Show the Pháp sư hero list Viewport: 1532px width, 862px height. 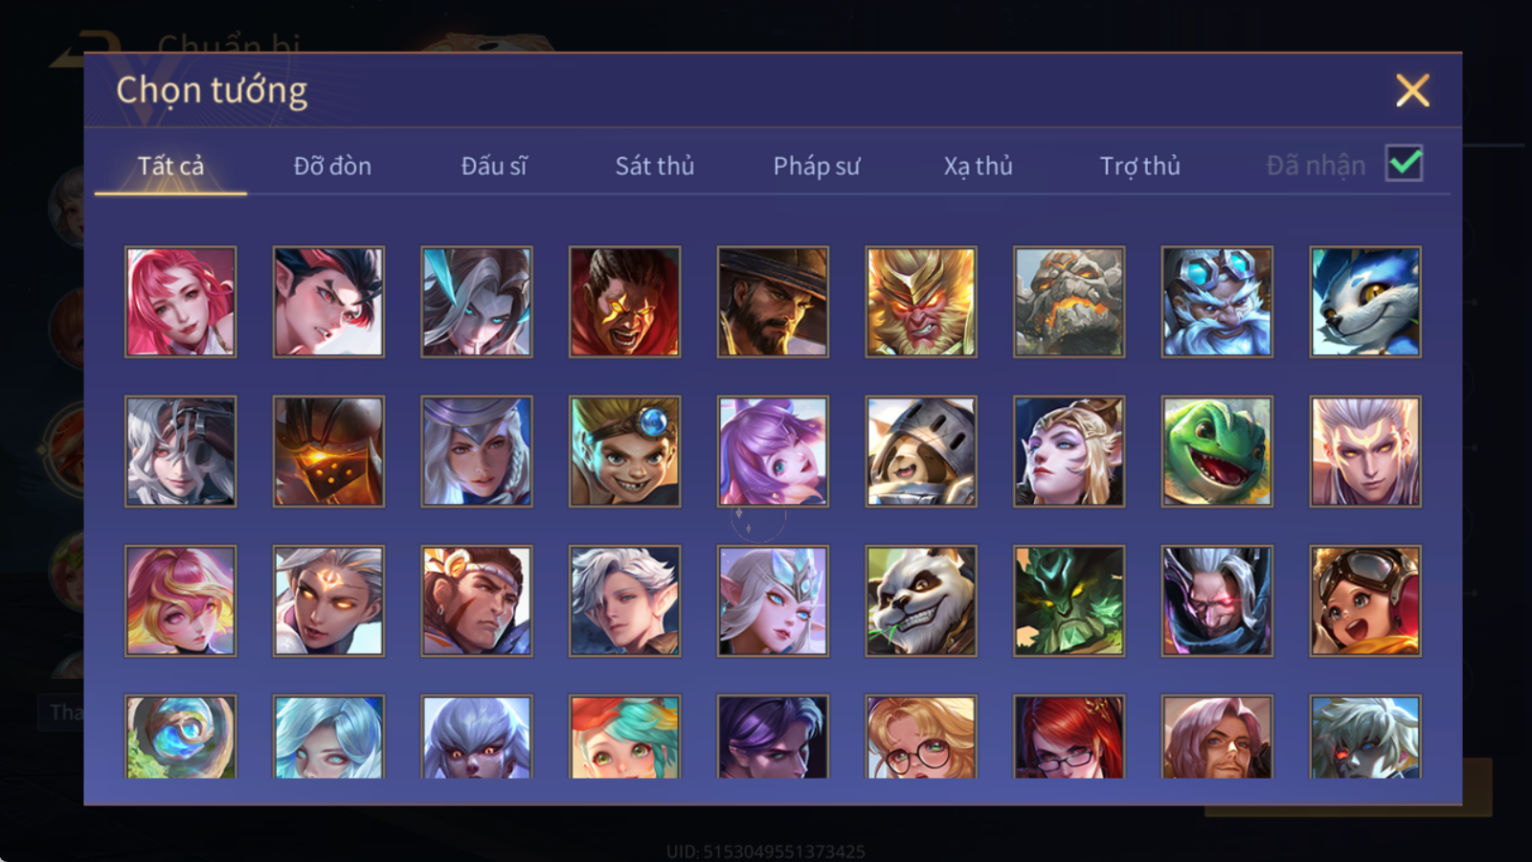816,166
